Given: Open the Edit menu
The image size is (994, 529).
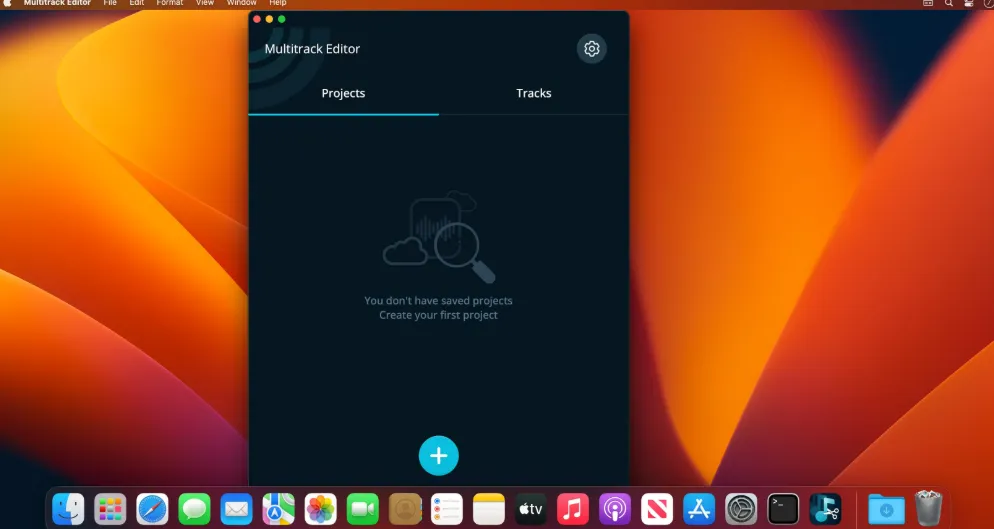Looking at the screenshot, I should [x=137, y=3].
